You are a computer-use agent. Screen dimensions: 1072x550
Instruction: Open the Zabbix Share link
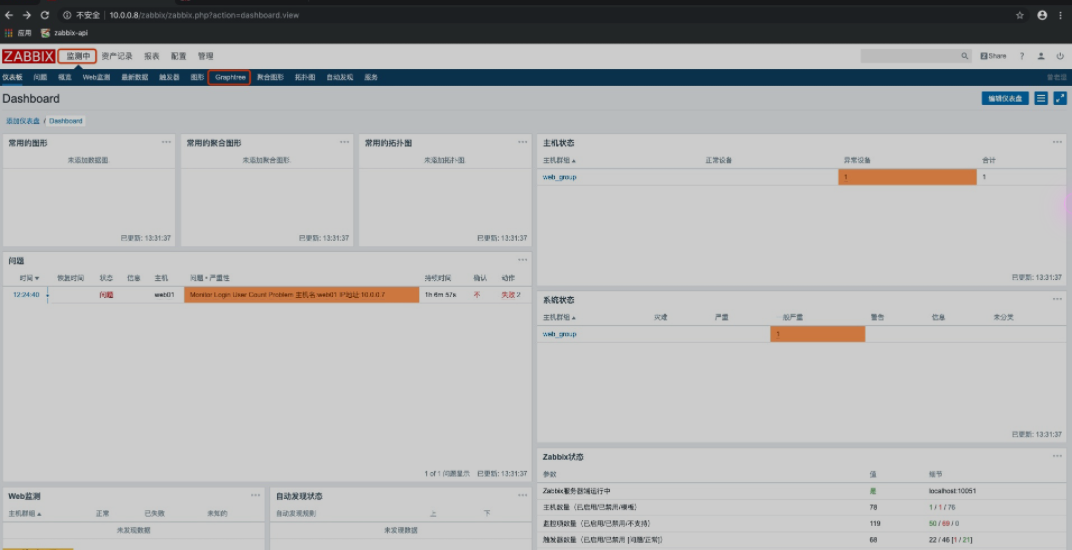coord(993,56)
